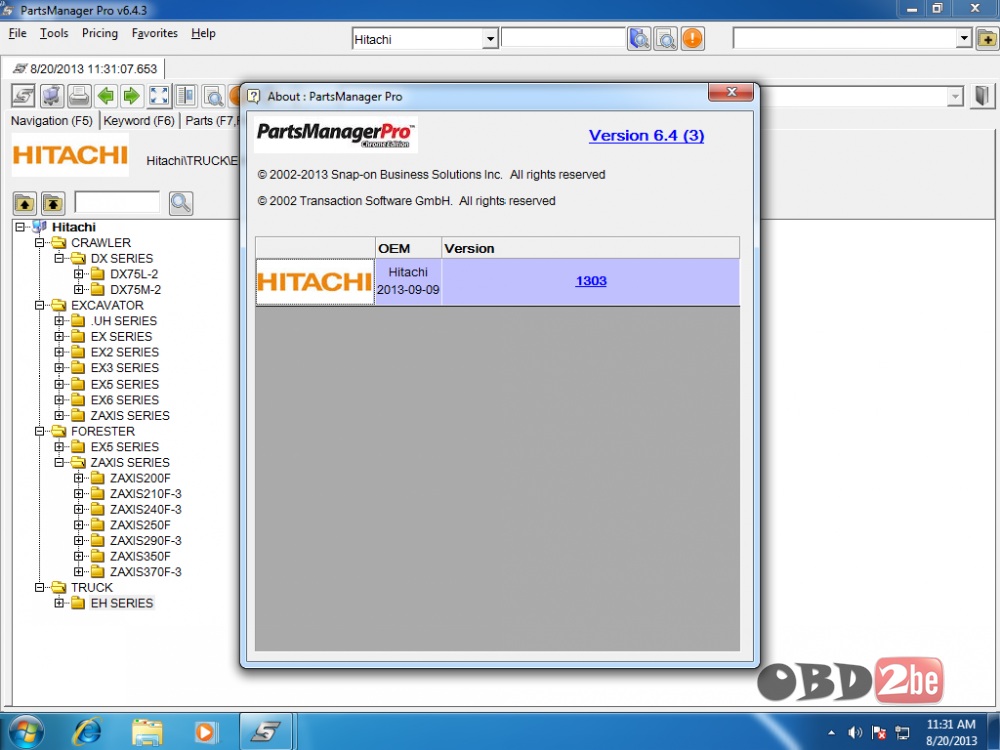Viewport: 1000px width, 750px height.
Task: Click the 1303 version link
Action: point(591,281)
